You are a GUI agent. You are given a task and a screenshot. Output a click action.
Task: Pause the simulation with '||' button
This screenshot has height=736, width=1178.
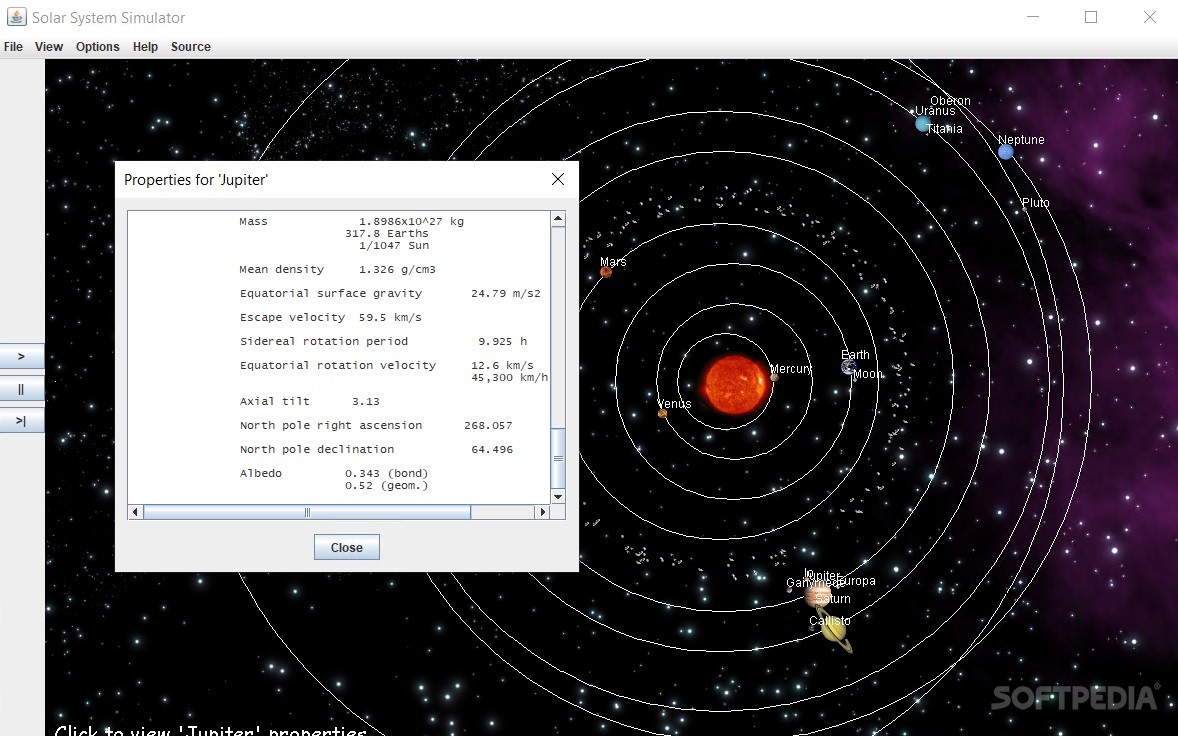[x=22, y=388]
